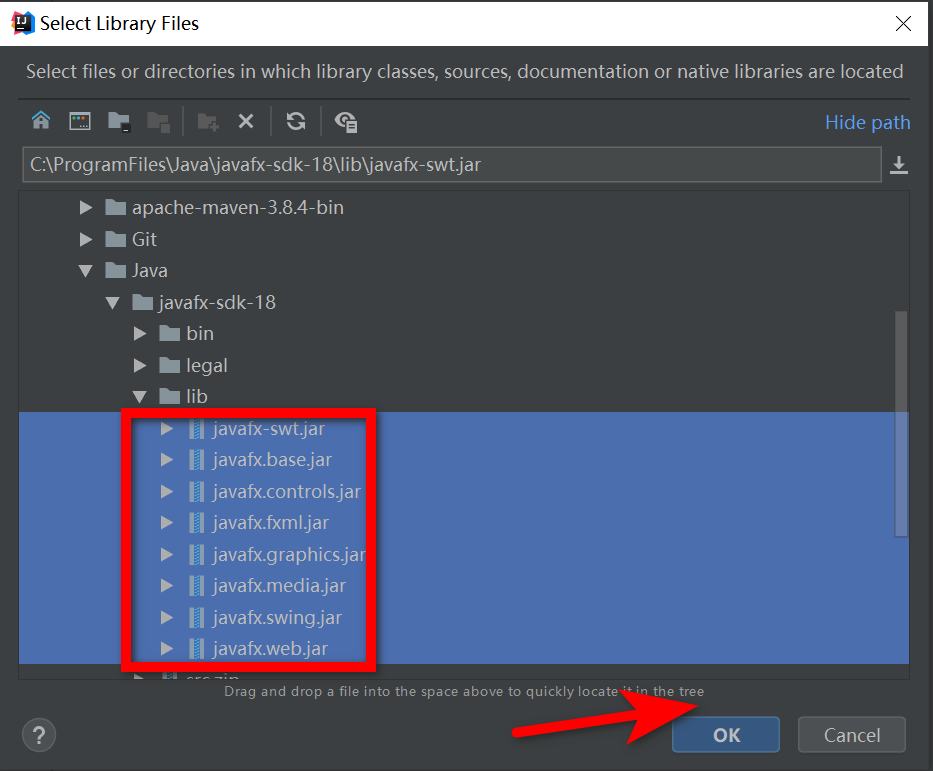Click the javafx-sdk-18 folder icon

click(x=142, y=302)
